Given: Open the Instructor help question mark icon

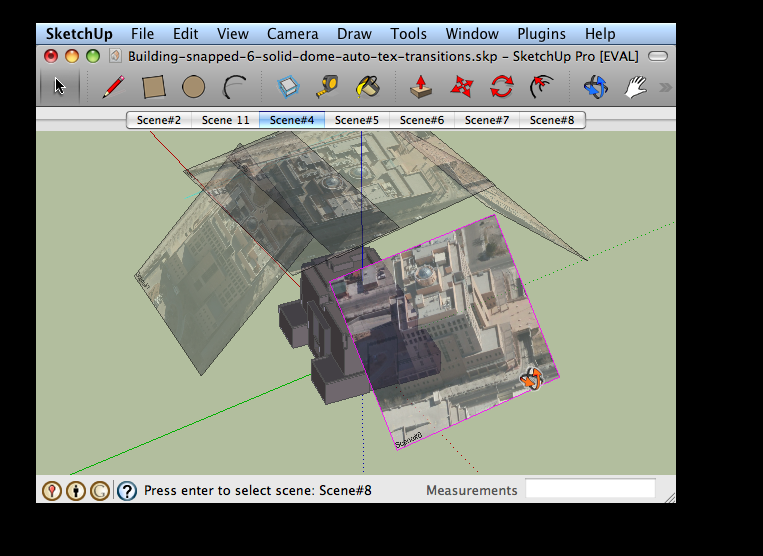Looking at the screenshot, I should click(127, 490).
